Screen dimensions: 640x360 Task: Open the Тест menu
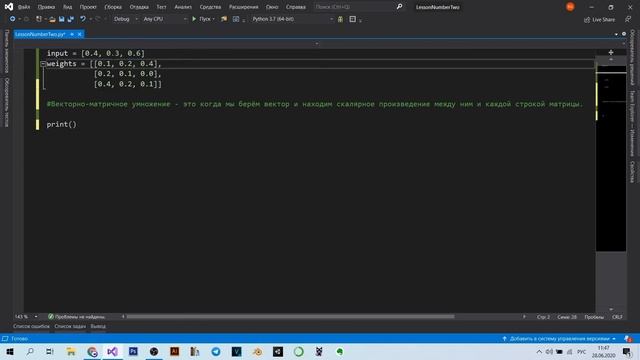162,7
